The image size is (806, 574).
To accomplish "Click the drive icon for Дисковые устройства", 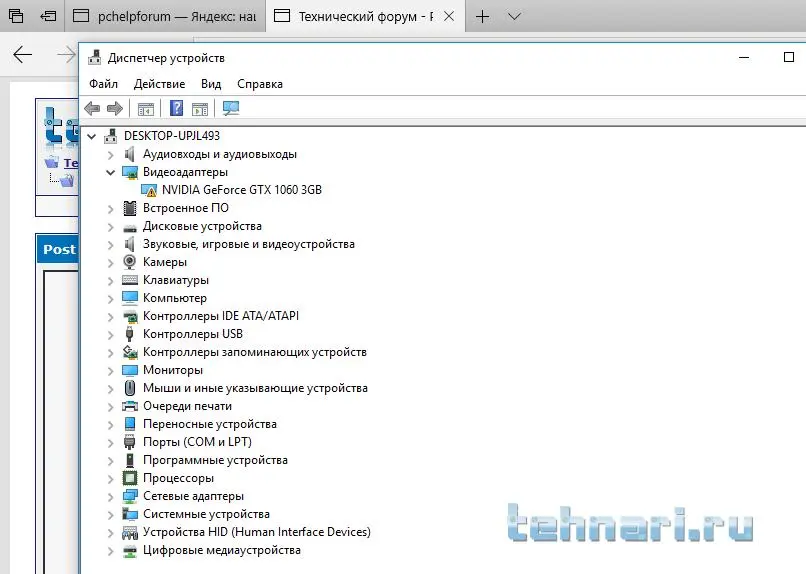I will pyautogui.click(x=130, y=227).
